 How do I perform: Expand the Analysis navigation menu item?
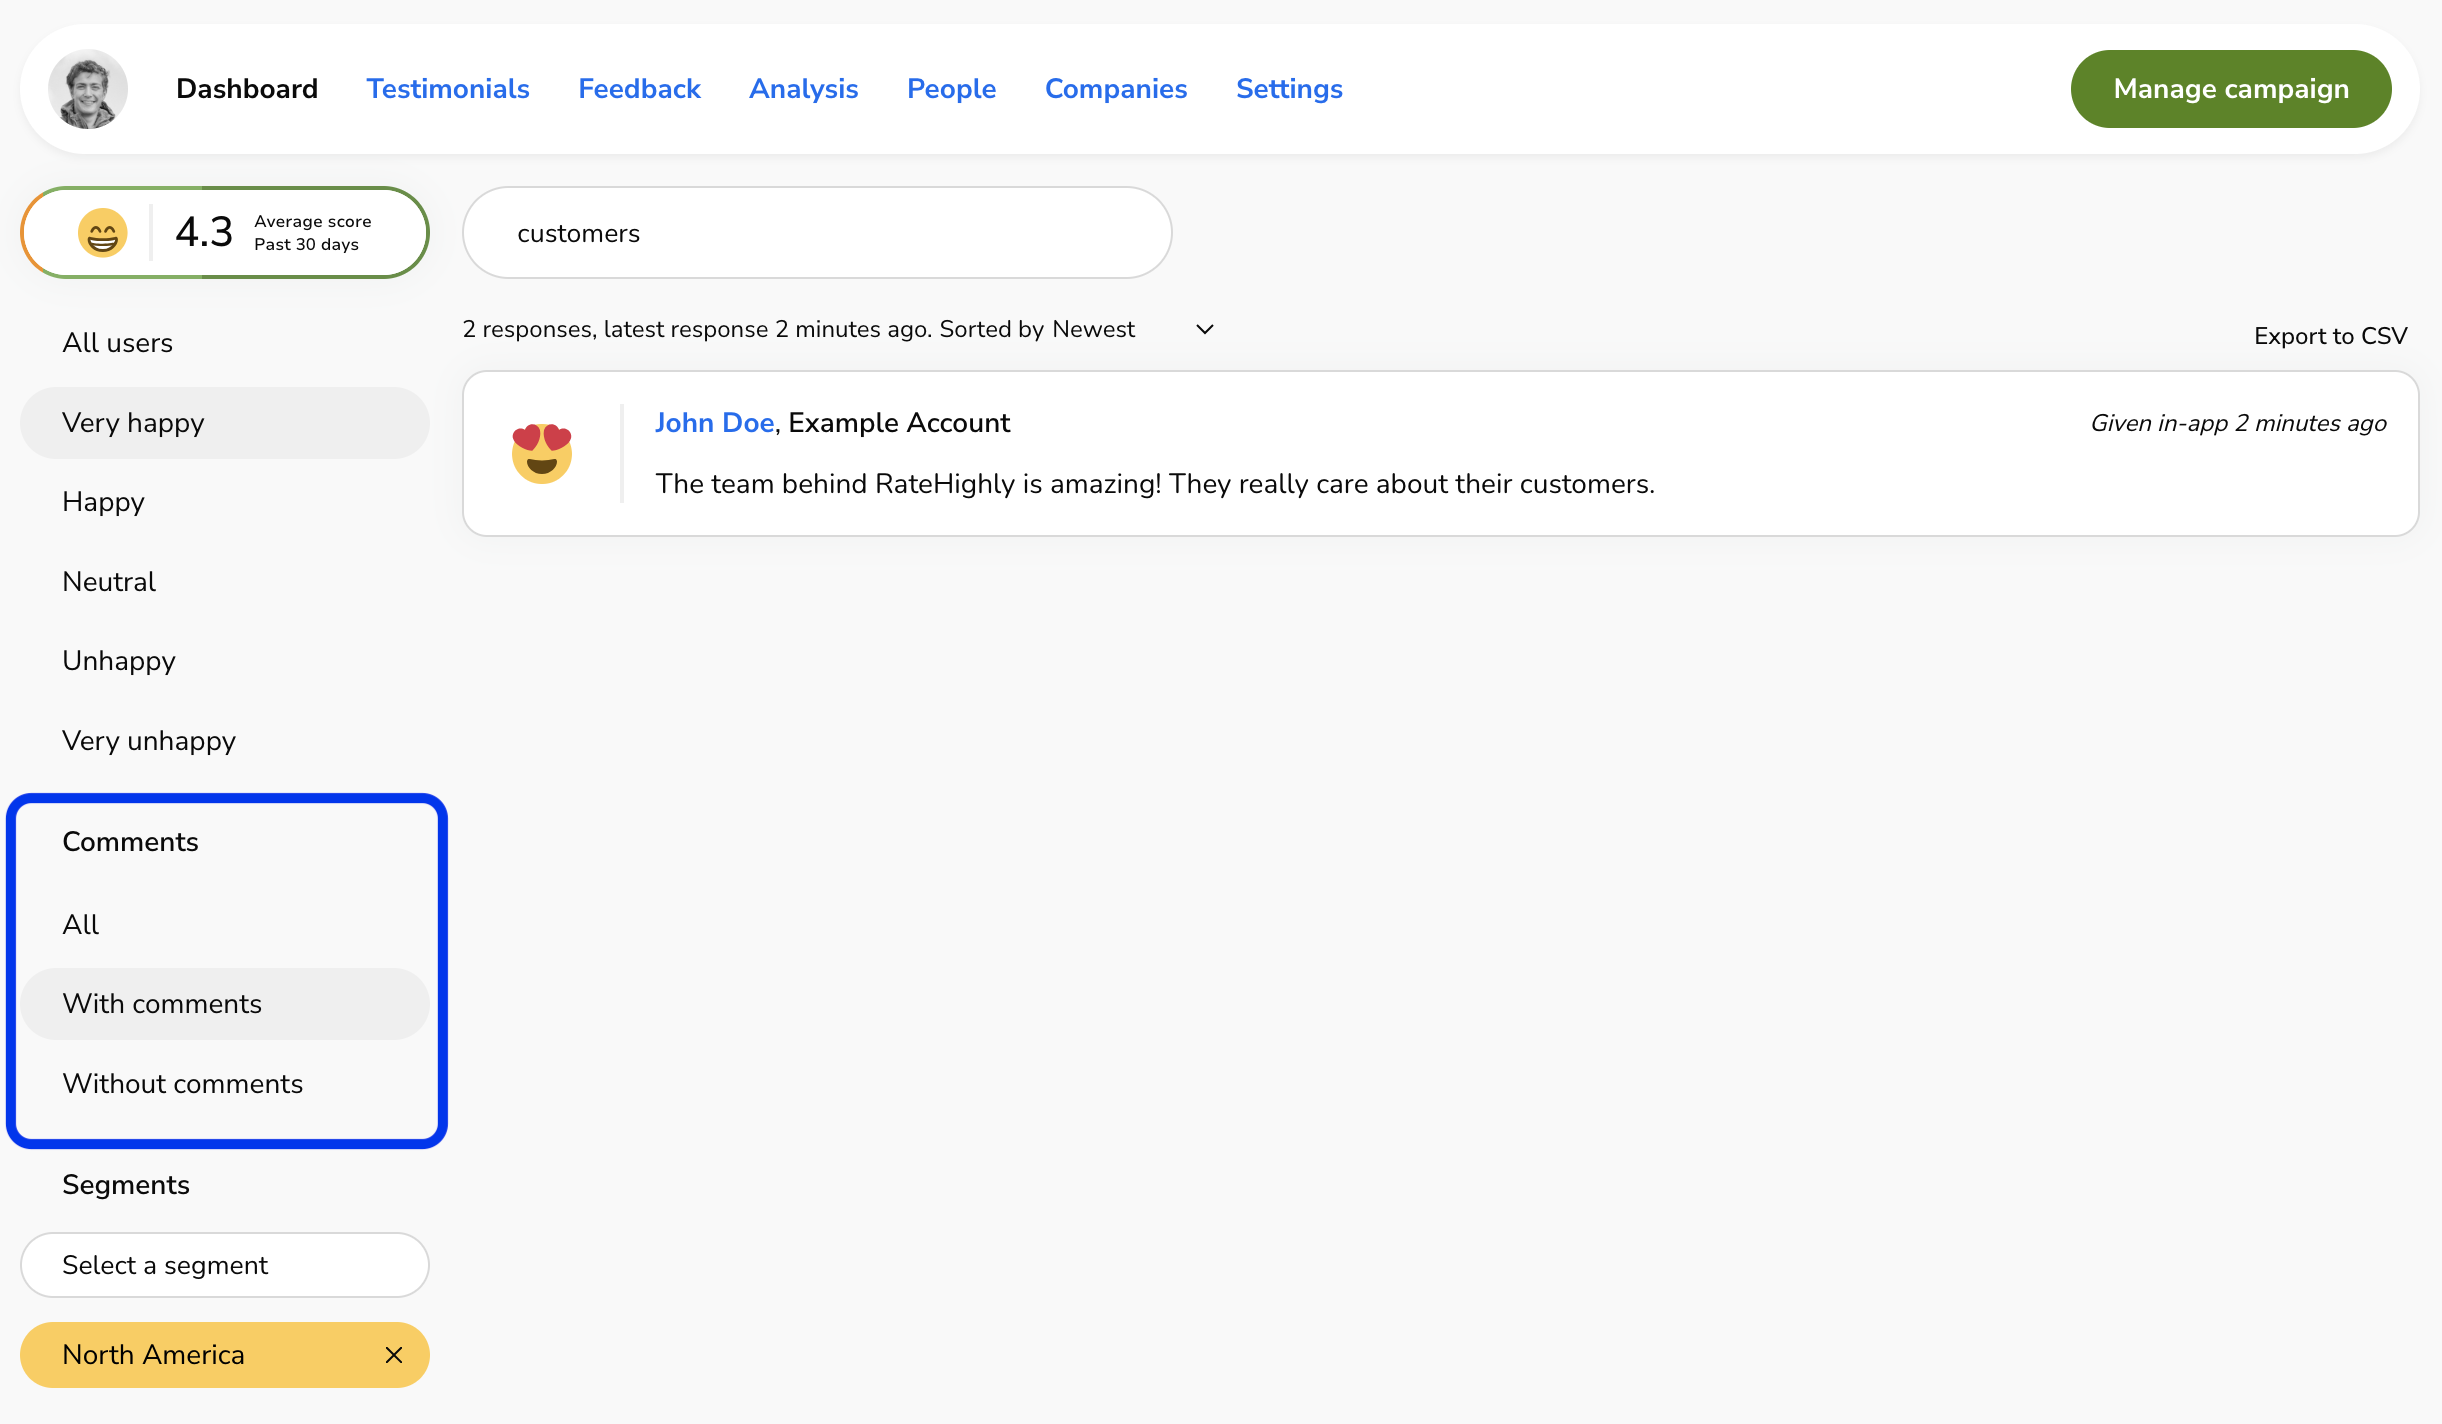coord(805,88)
